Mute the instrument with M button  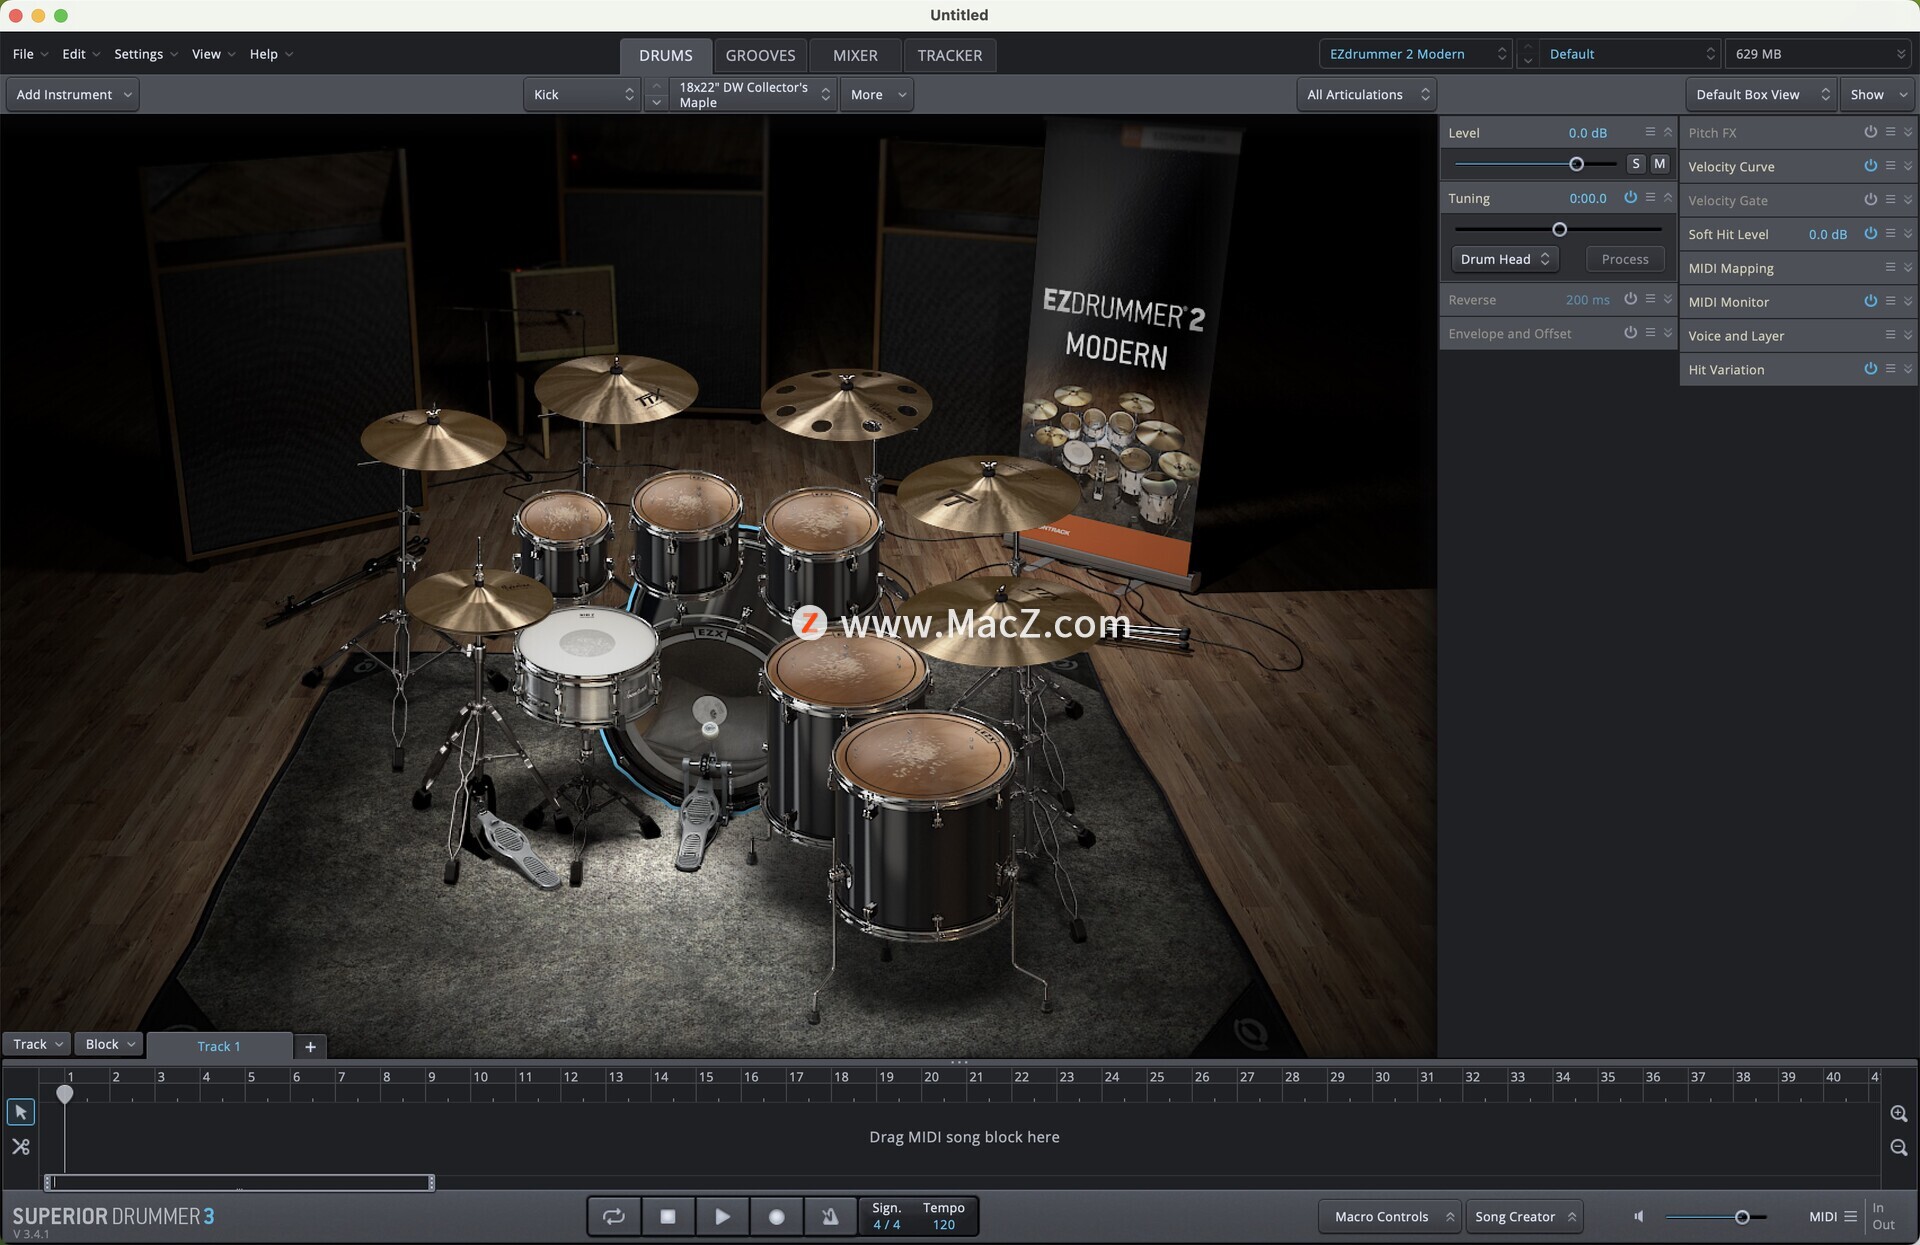1660,163
